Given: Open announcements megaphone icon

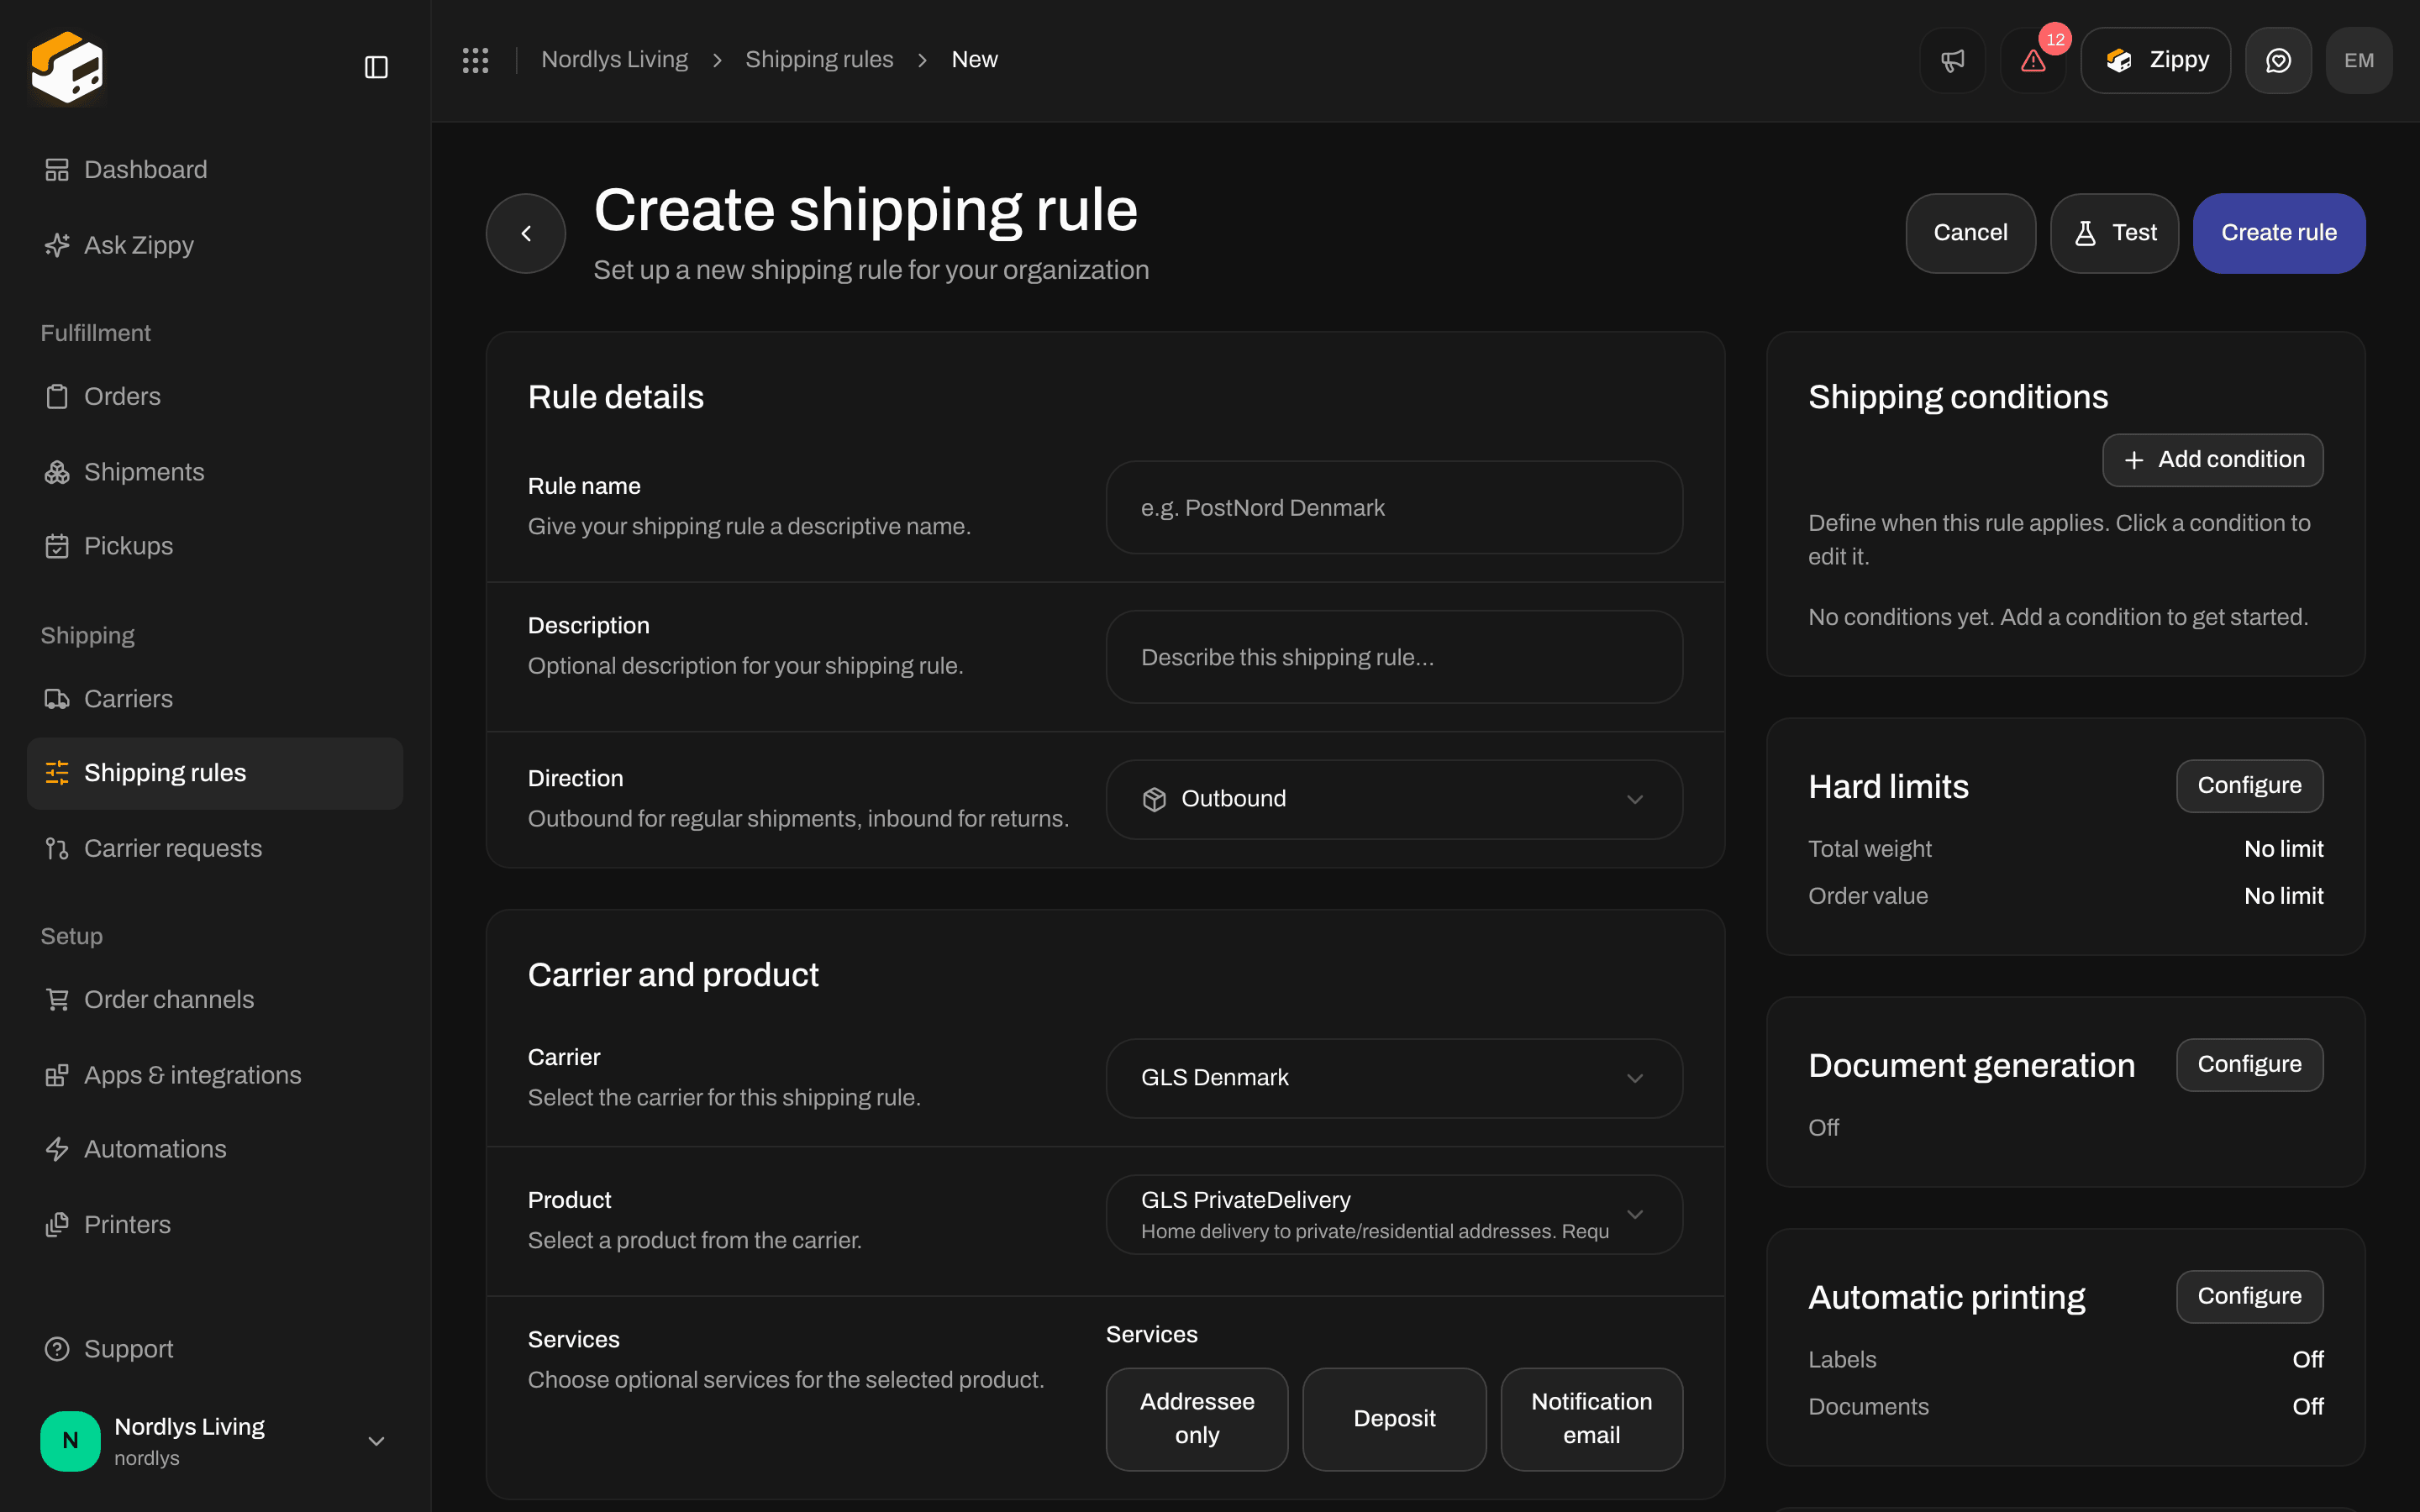Looking at the screenshot, I should point(1952,60).
